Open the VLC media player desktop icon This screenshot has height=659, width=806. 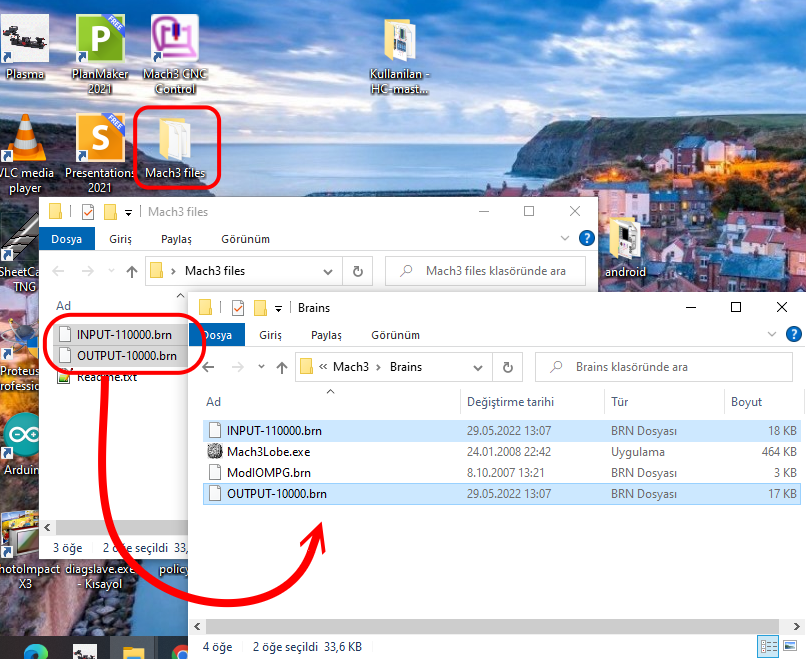pos(25,142)
